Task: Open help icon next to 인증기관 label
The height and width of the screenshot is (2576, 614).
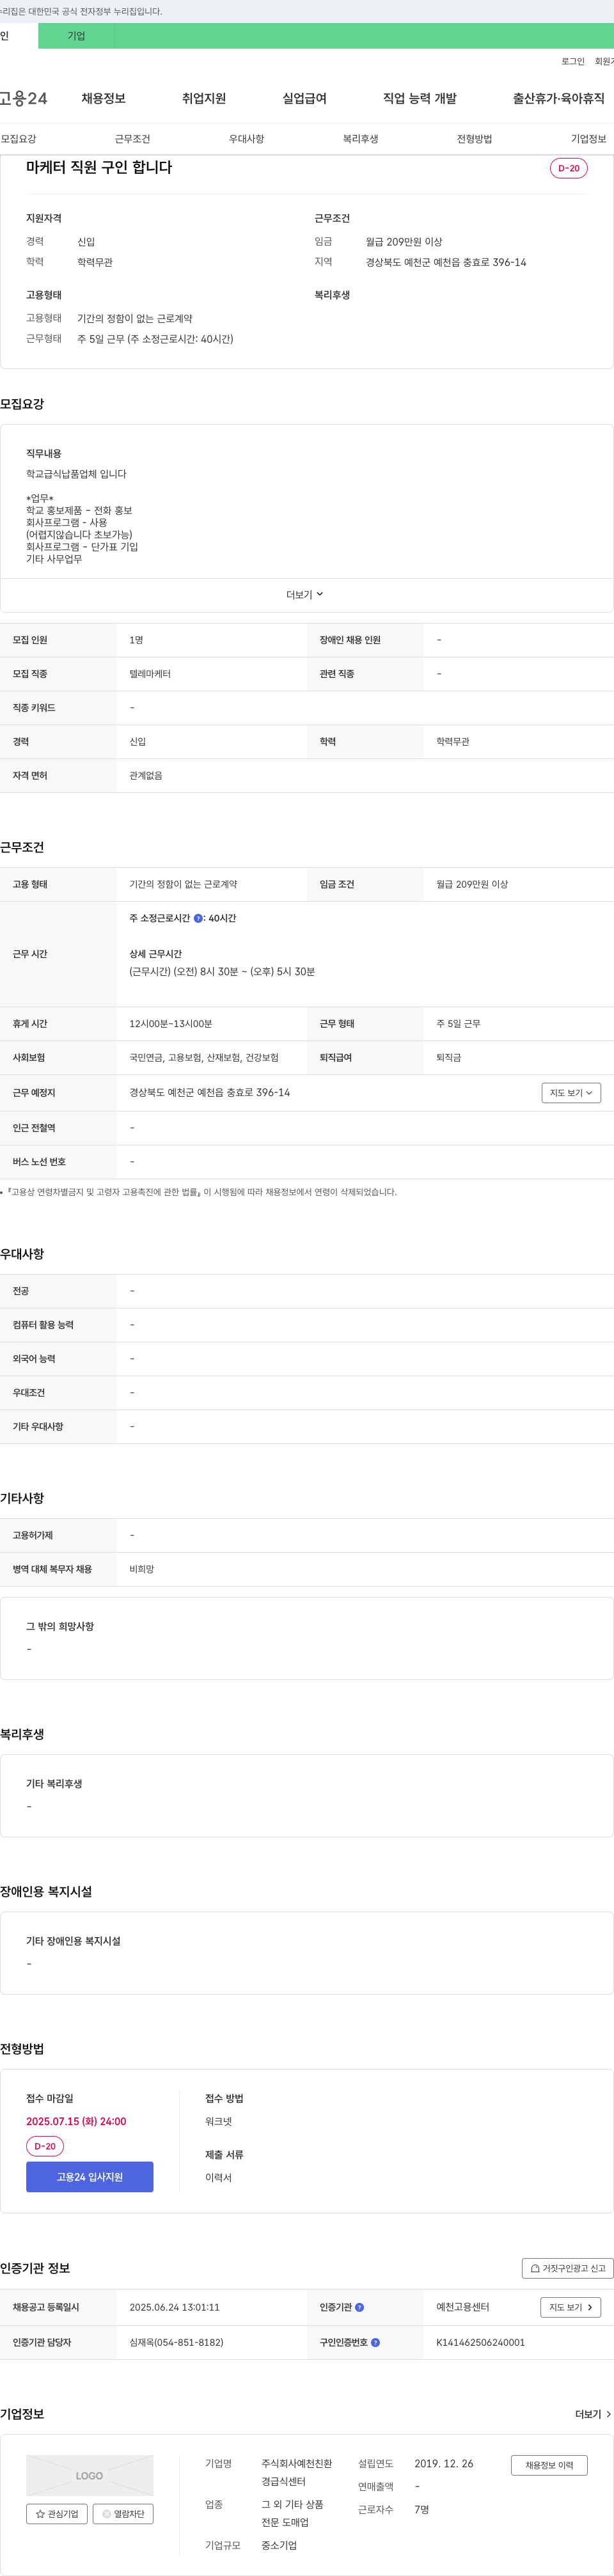Action: click(x=360, y=2307)
